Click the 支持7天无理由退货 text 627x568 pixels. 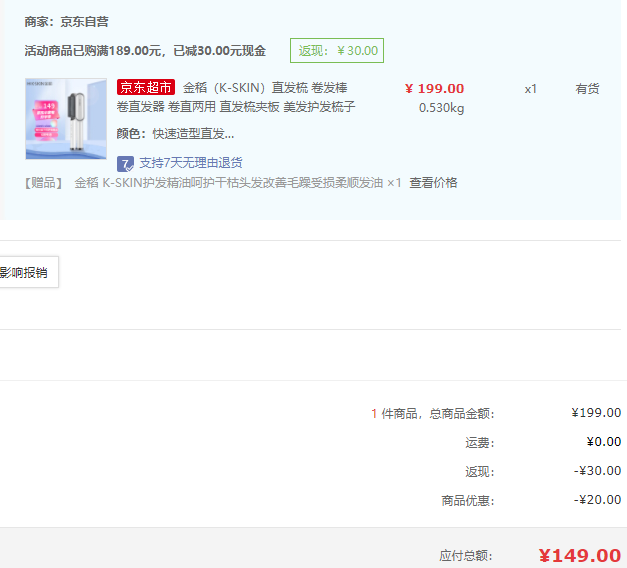coord(190,163)
